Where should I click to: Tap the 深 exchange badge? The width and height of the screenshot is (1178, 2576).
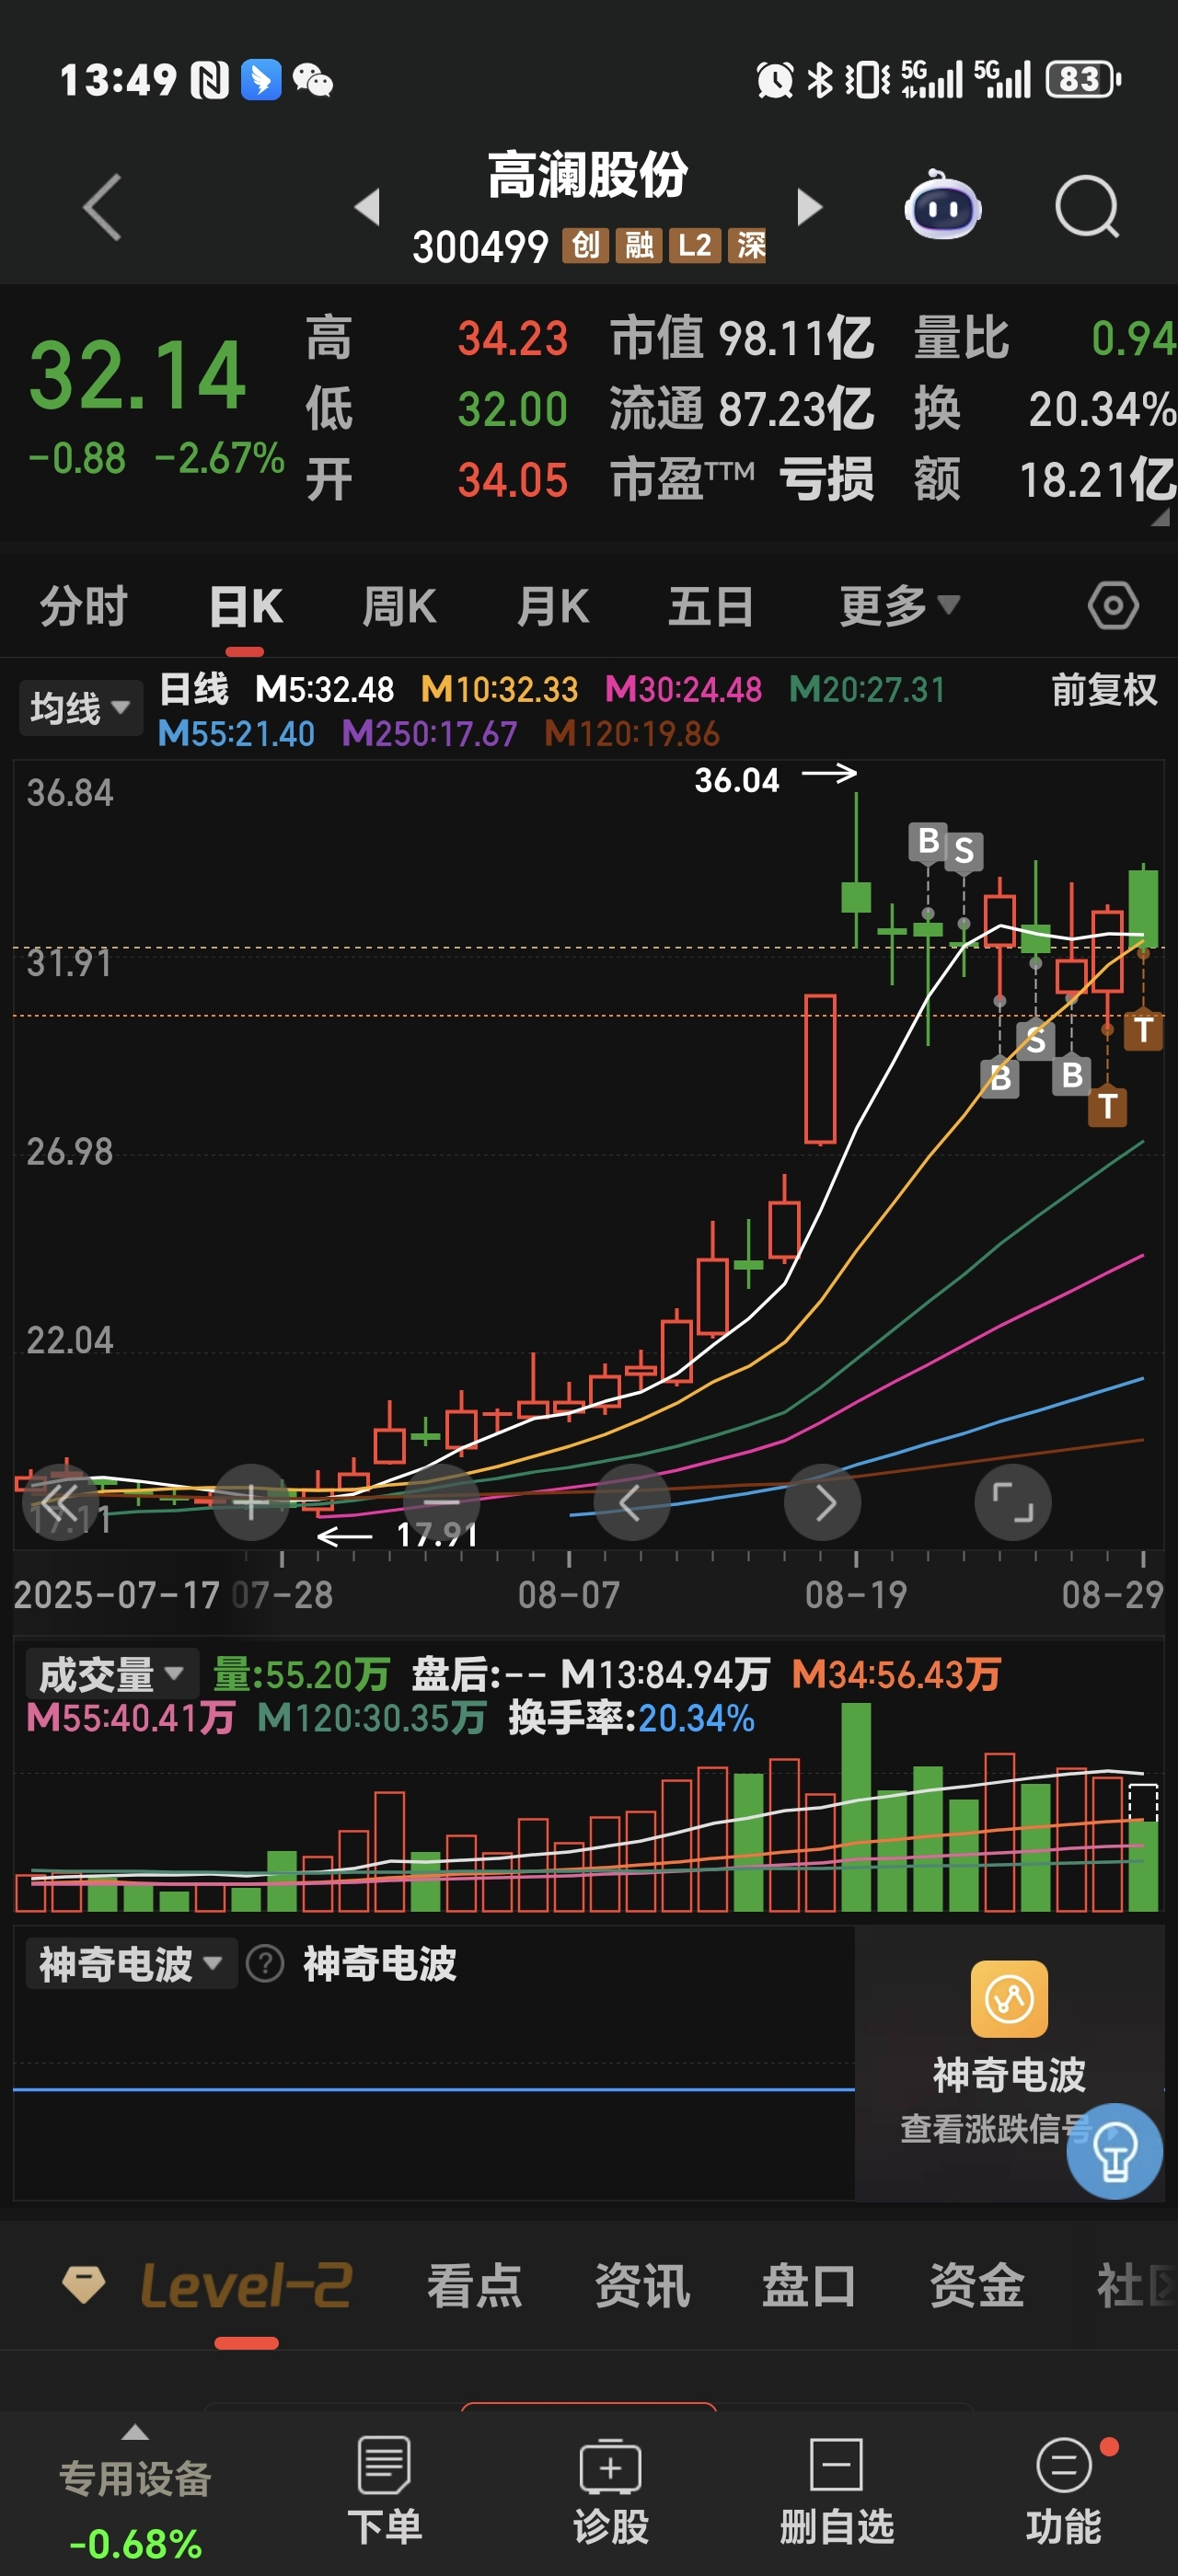click(749, 245)
